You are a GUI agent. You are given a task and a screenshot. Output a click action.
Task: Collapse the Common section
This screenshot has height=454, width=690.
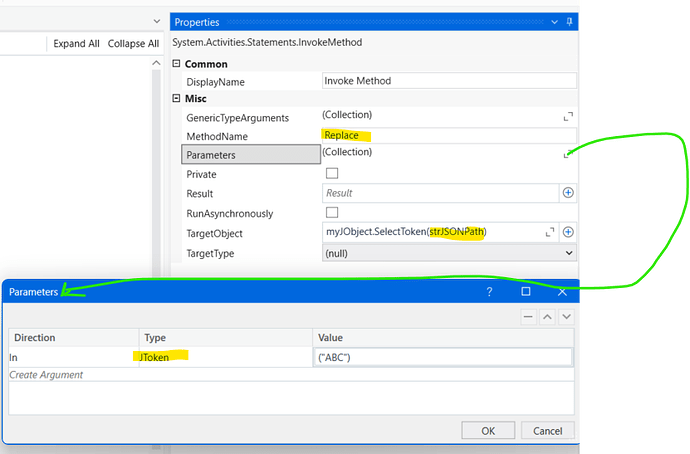pyautogui.click(x=176, y=64)
